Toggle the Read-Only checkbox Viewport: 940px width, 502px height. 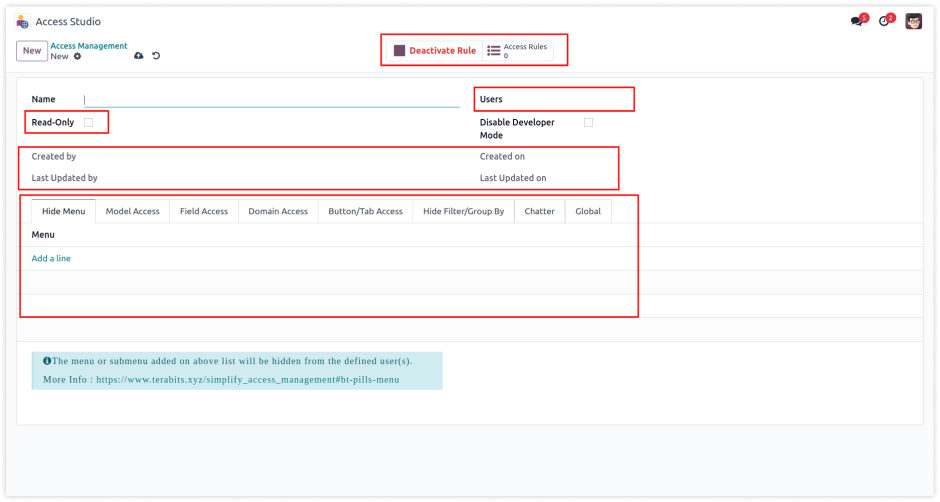point(89,122)
